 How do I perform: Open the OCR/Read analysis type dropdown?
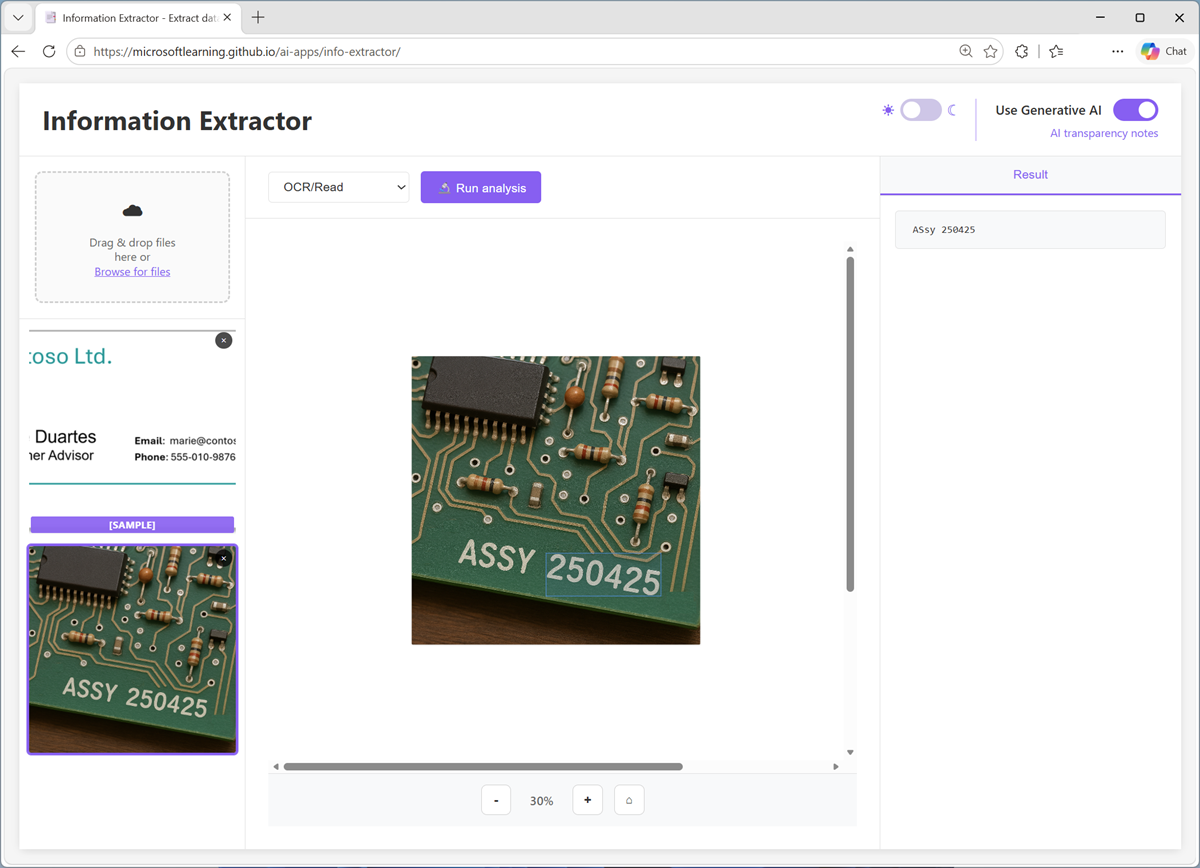tap(339, 187)
